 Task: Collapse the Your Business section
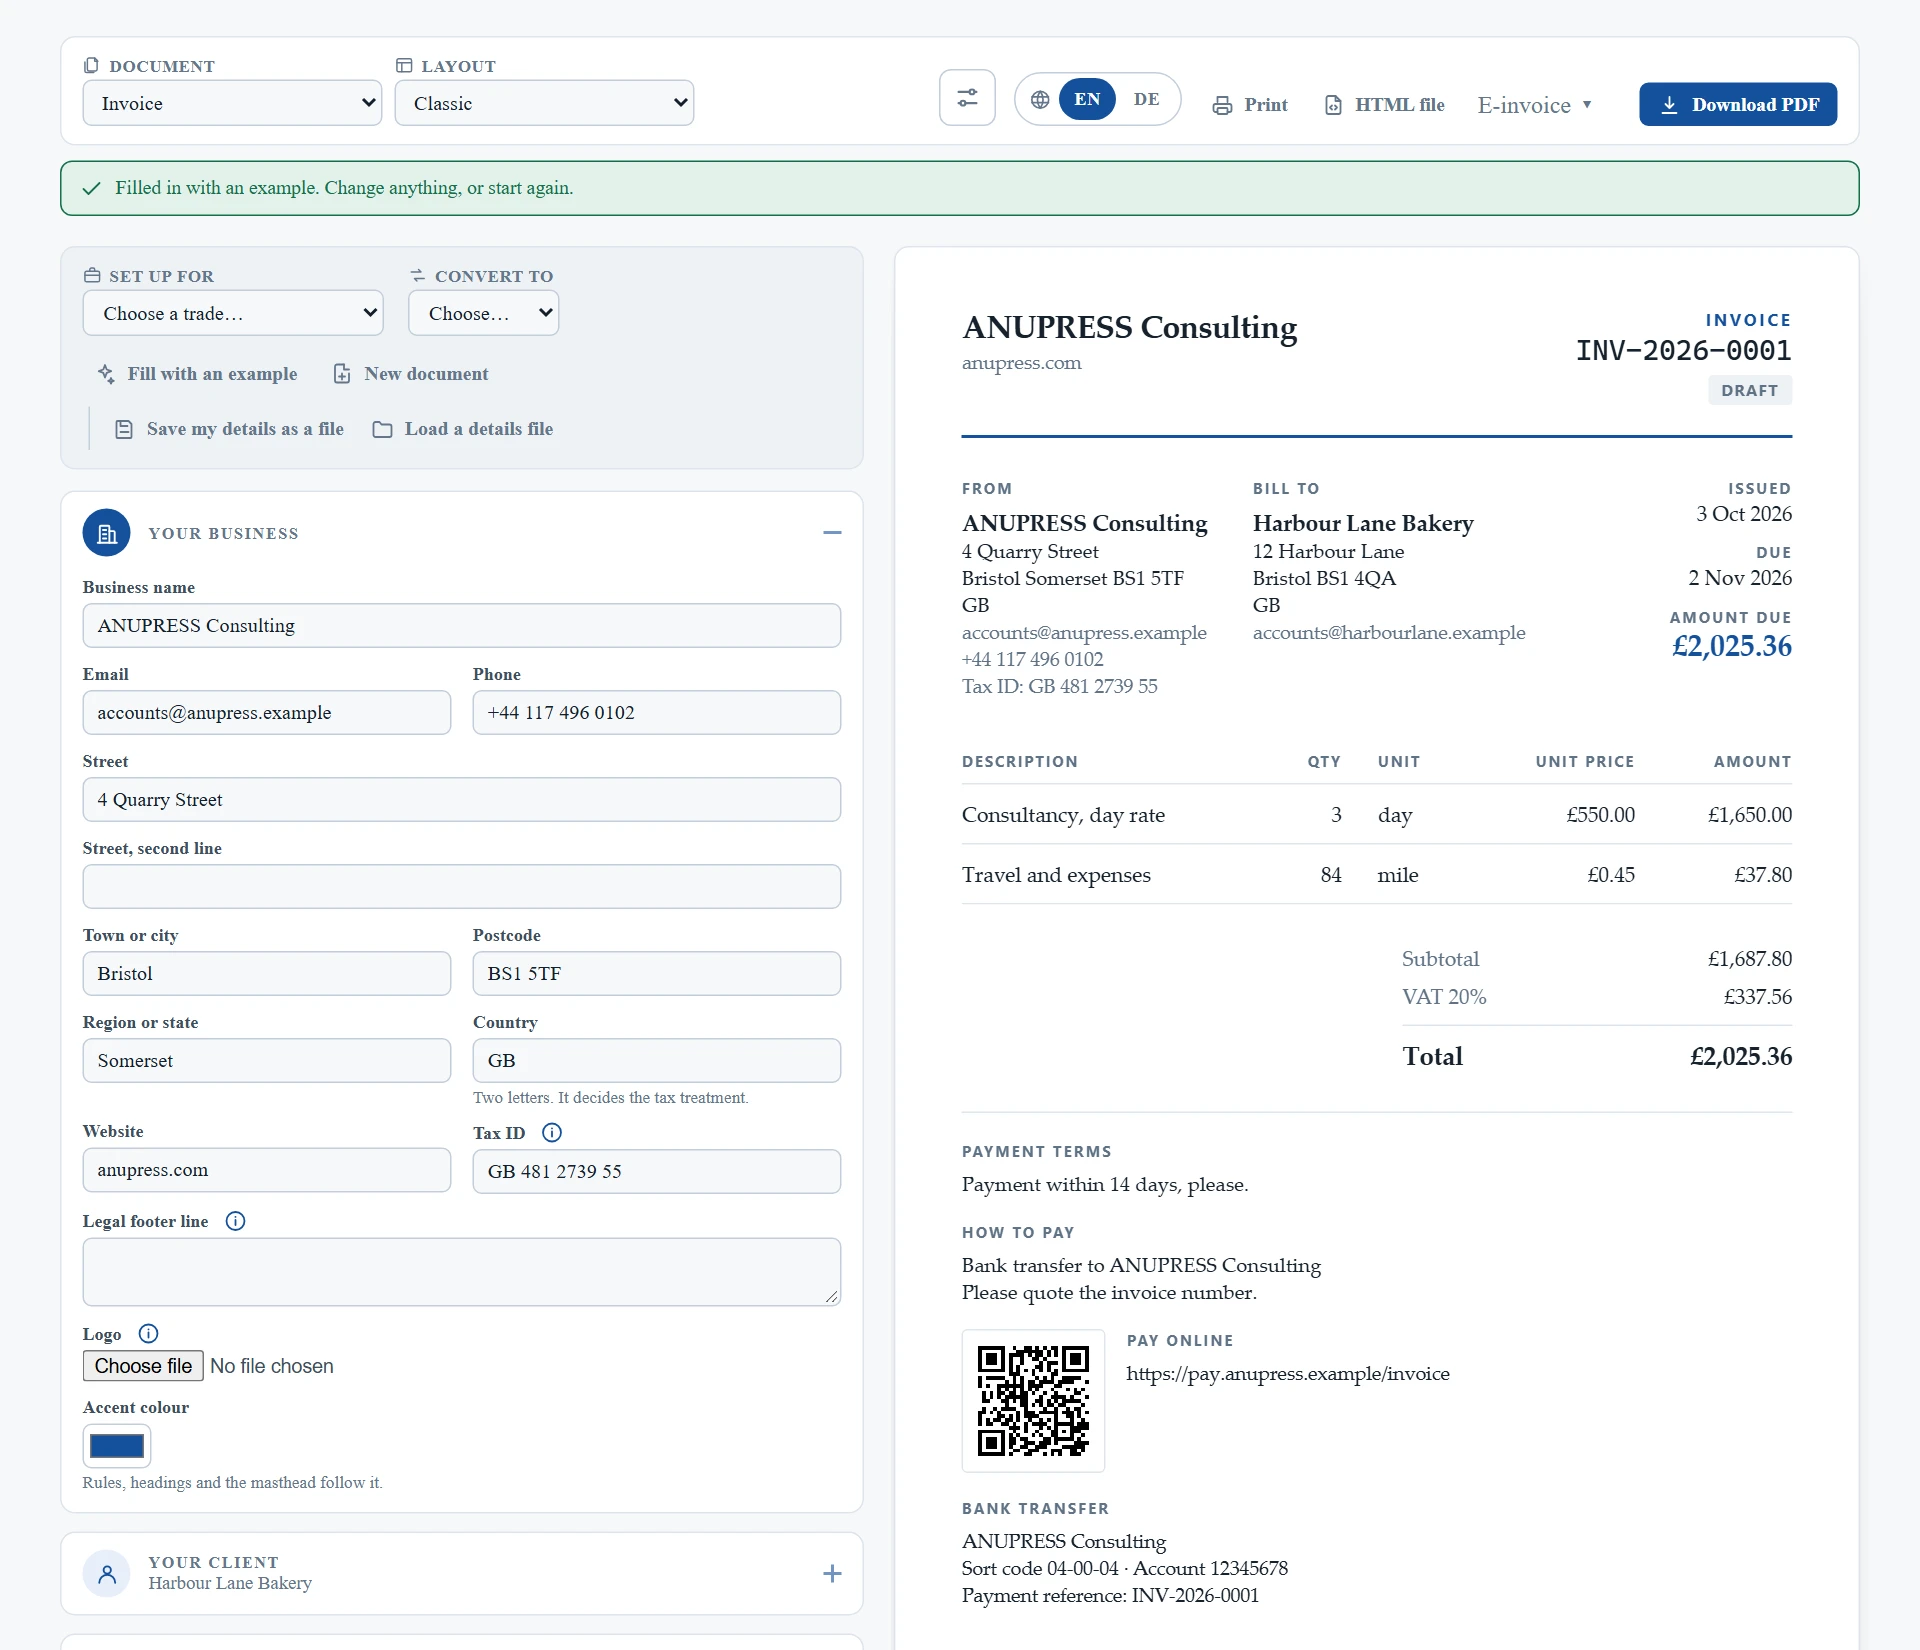click(x=832, y=533)
